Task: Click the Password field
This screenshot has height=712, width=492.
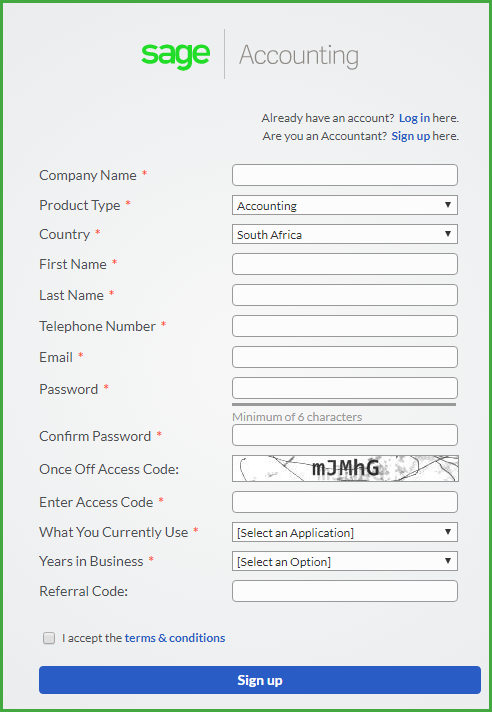Action: 345,388
